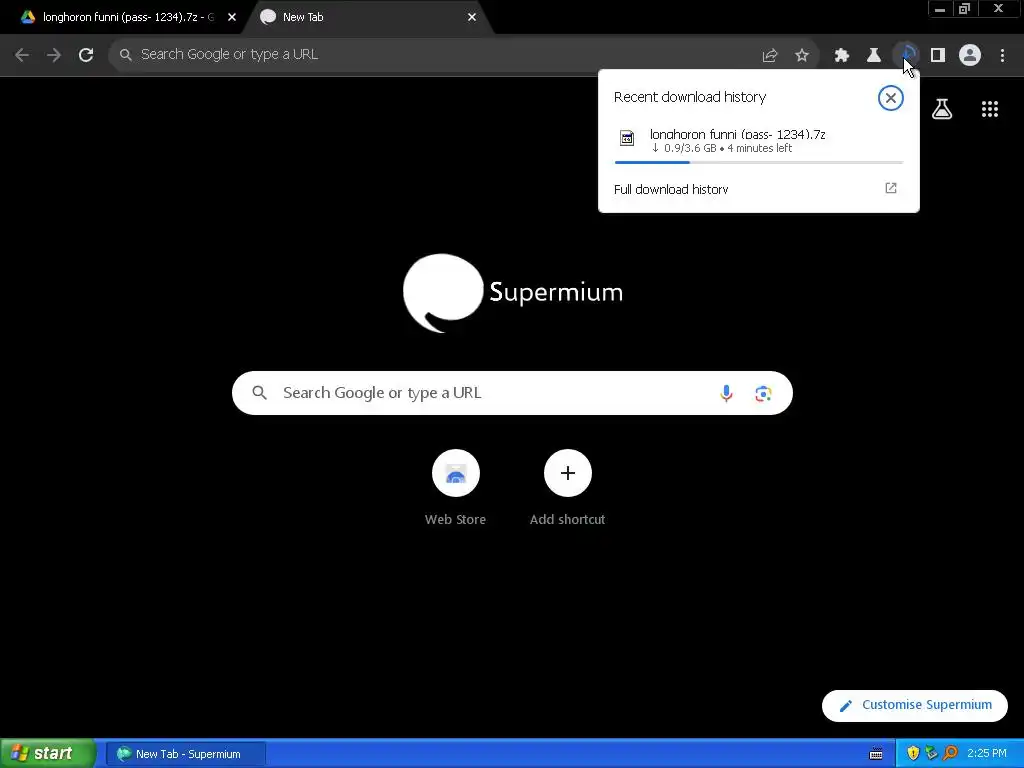The image size is (1024, 768).
Task: Click the Supermium logo
Action: [513, 293]
